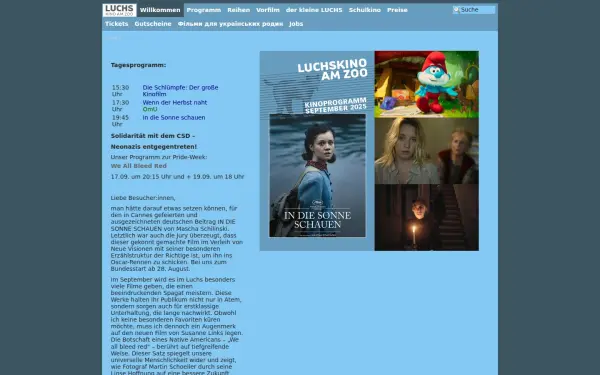Open the Programm menu item
The image size is (600, 375).
[x=204, y=10]
